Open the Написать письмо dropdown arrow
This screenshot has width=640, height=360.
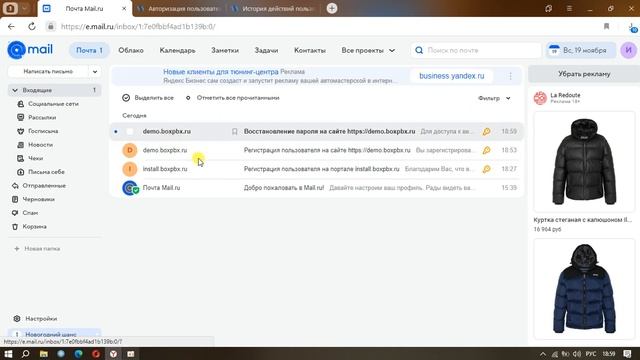pyautogui.click(x=95, y=71)
